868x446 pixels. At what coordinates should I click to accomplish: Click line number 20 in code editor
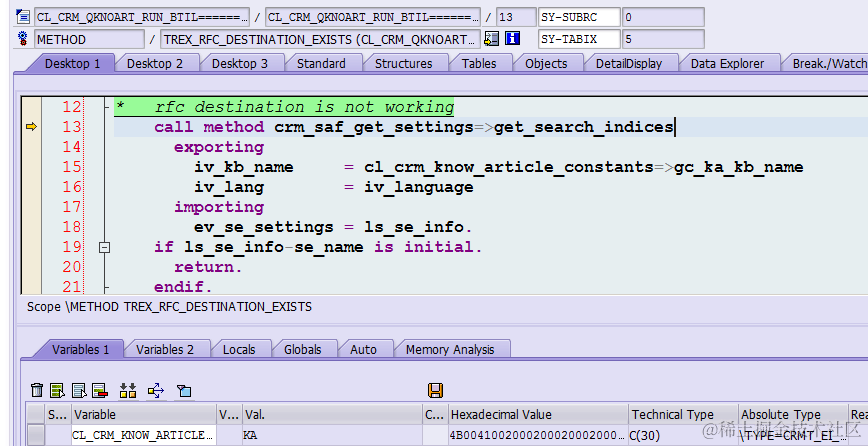pyautogui.click(x=72, y=267)
